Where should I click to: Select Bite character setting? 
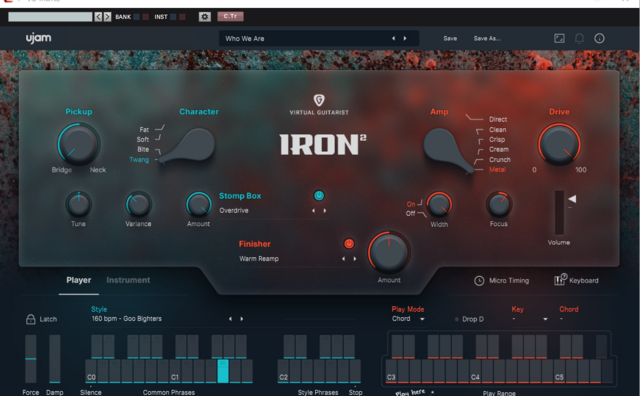point(143,149)
